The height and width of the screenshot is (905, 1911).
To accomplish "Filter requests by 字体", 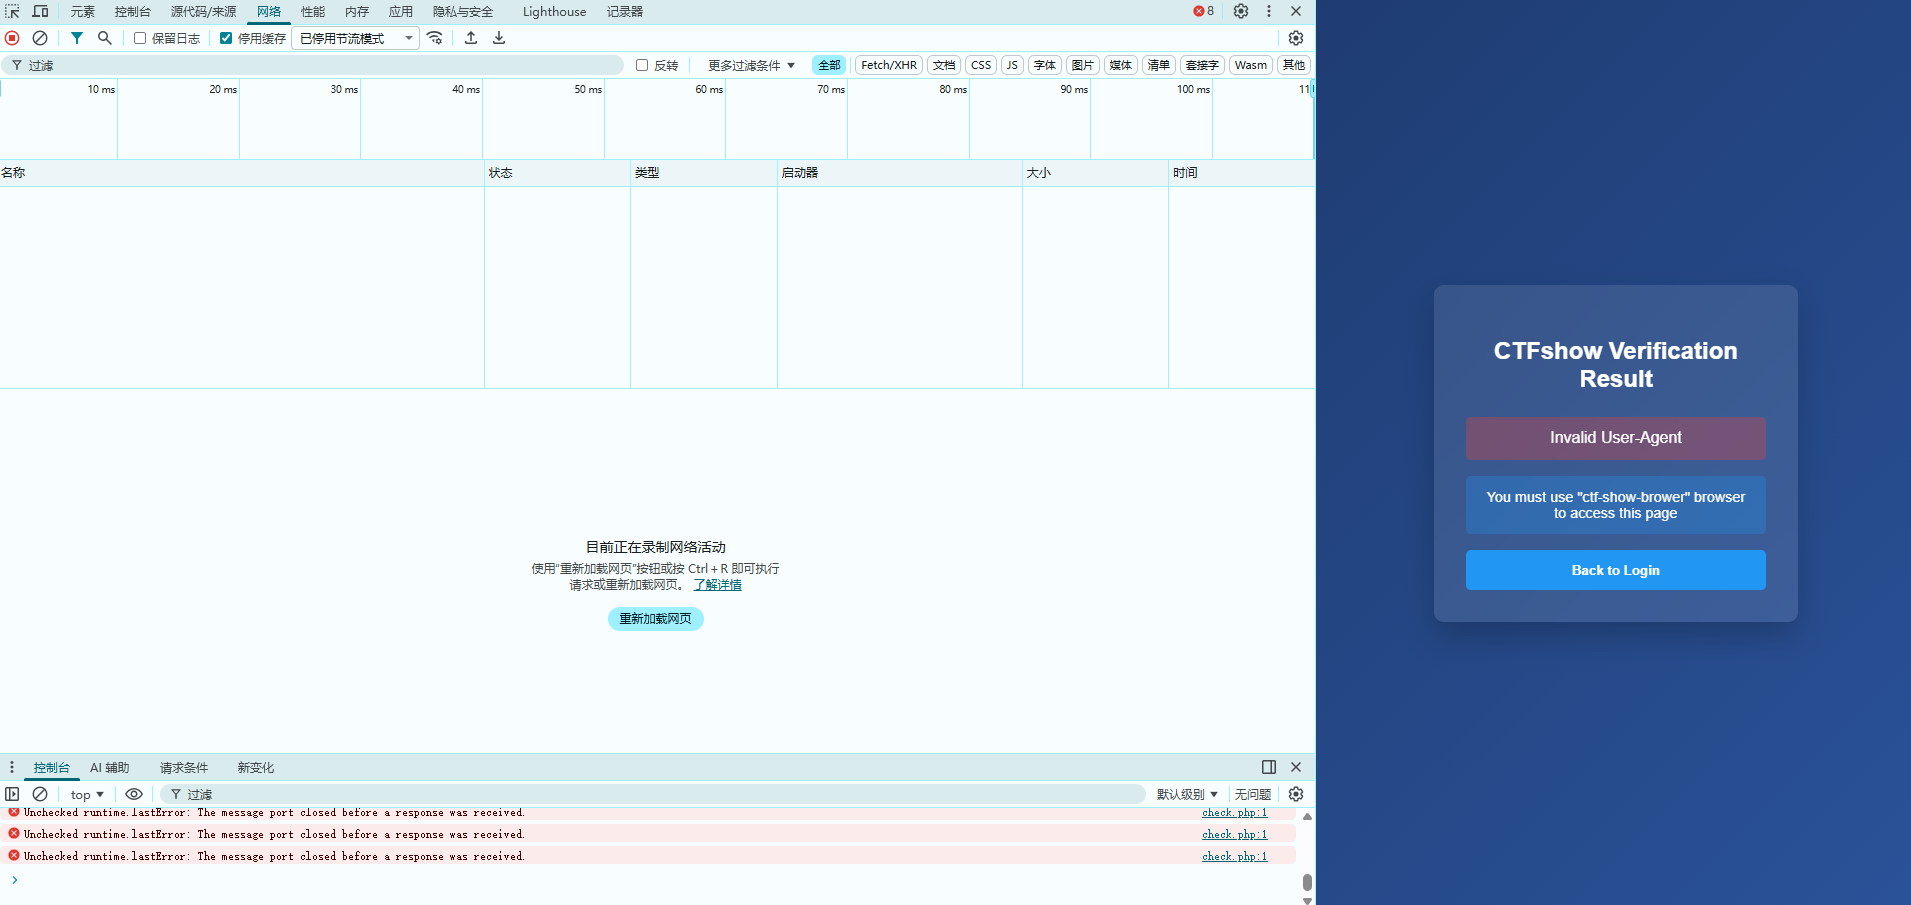I will pyautogui.click(x=1045, y=65).
